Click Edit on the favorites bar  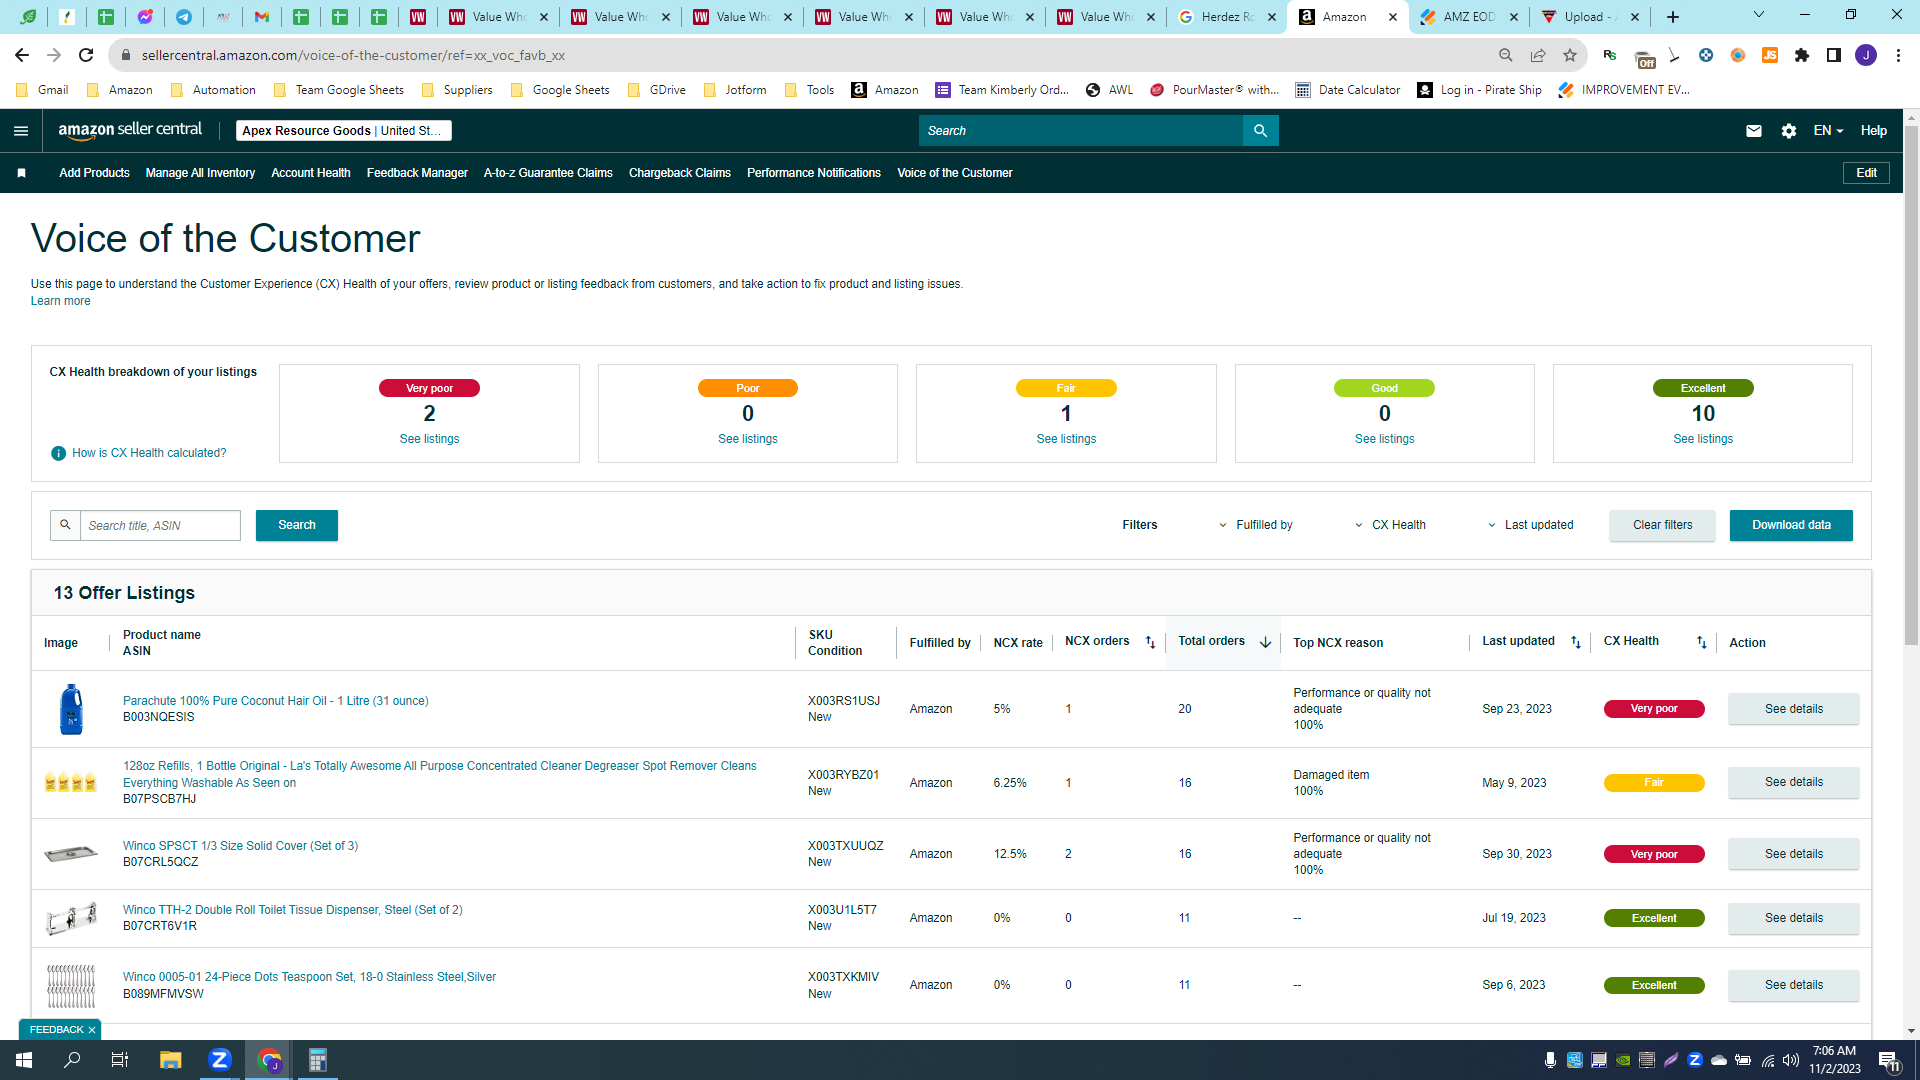pos(1866,173)
